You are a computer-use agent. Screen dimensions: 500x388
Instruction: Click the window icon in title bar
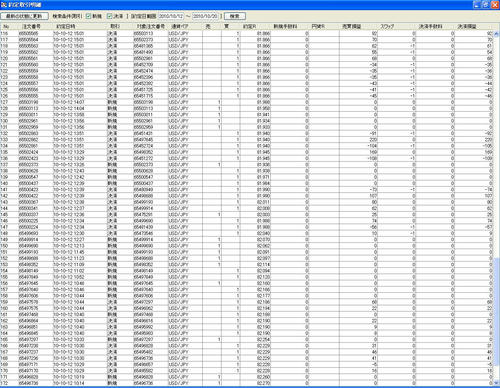4,5
